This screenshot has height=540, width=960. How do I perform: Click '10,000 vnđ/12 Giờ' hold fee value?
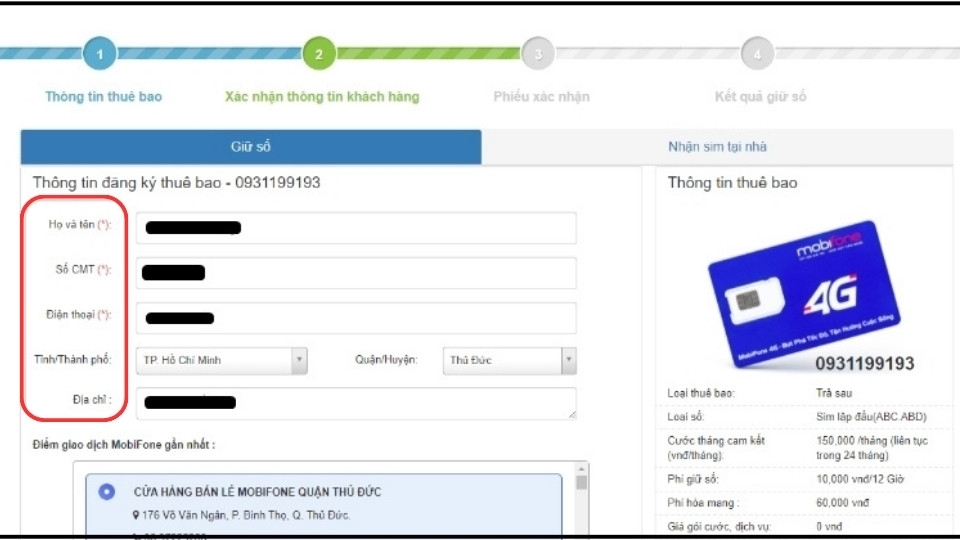pos(860,479)
